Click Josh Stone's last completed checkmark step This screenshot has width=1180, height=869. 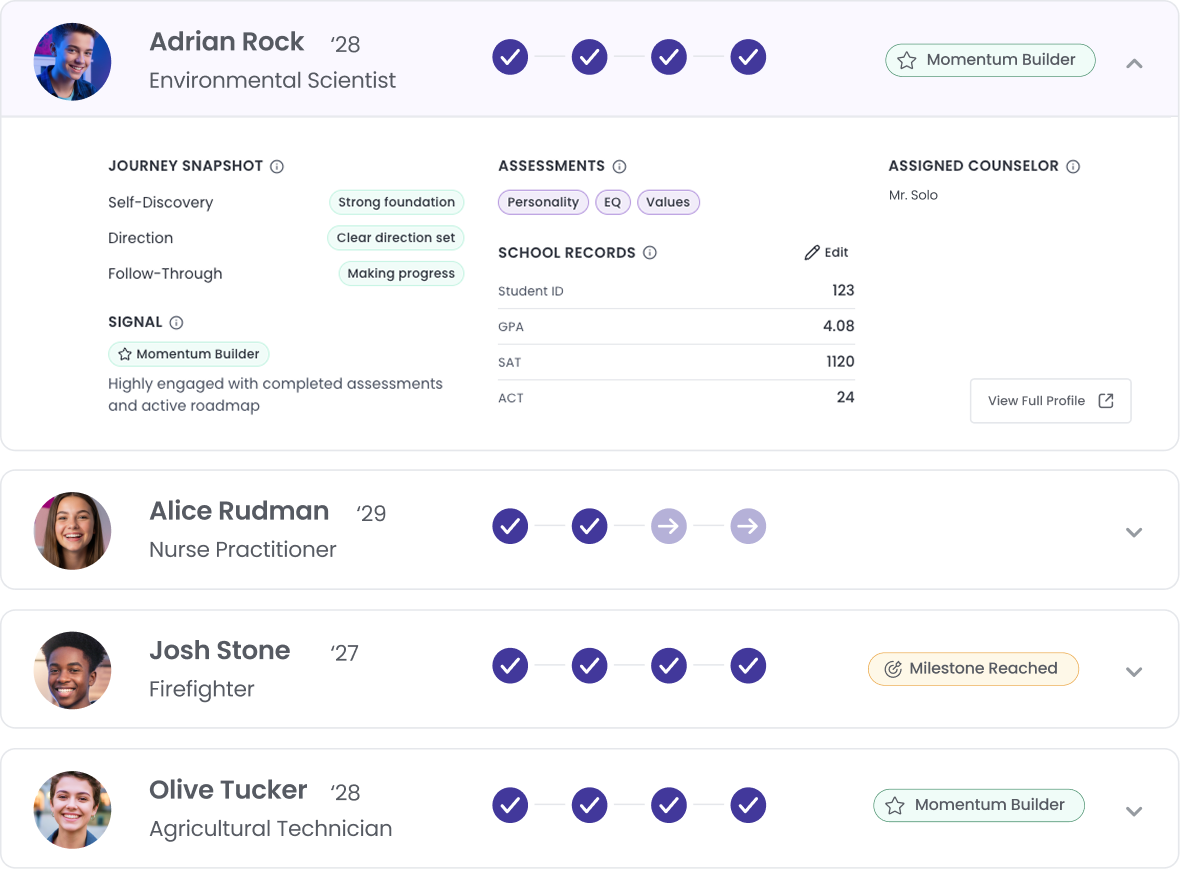pos(748,666)
